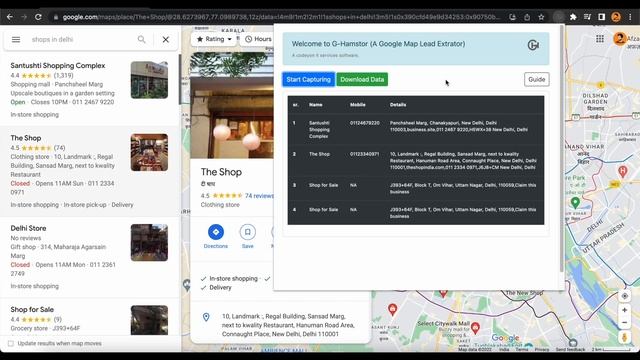This screenshot has width=640, height=360.
Task: Go back using browser back arrow
Action: pos(10,17)
